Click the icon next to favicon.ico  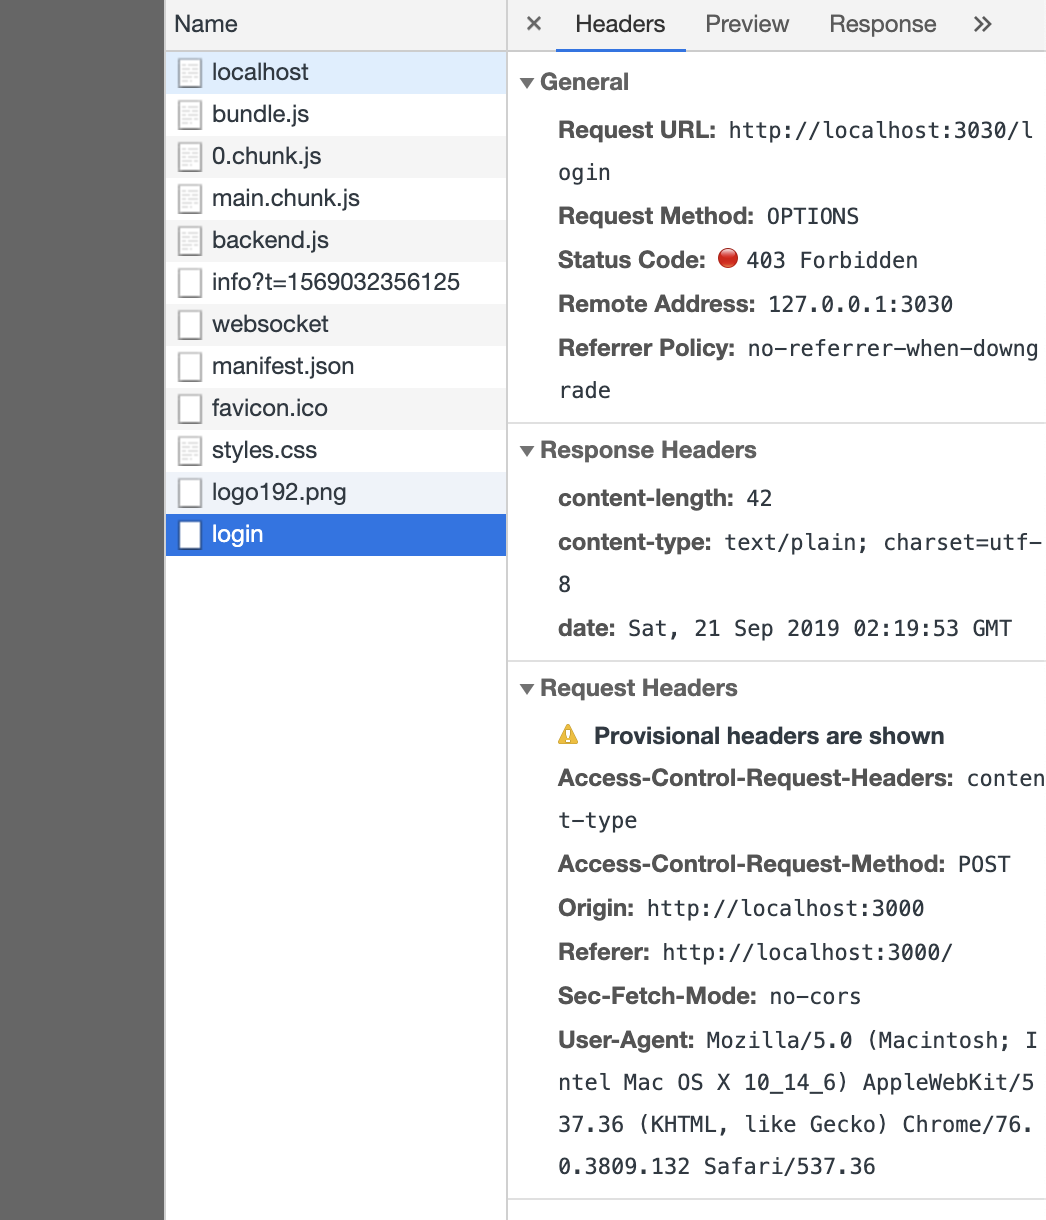point(190,408)
